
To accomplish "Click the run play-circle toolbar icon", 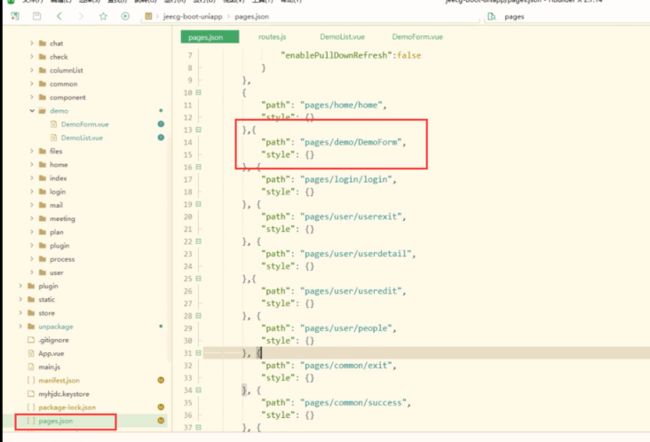I will (x=125, y=16).
